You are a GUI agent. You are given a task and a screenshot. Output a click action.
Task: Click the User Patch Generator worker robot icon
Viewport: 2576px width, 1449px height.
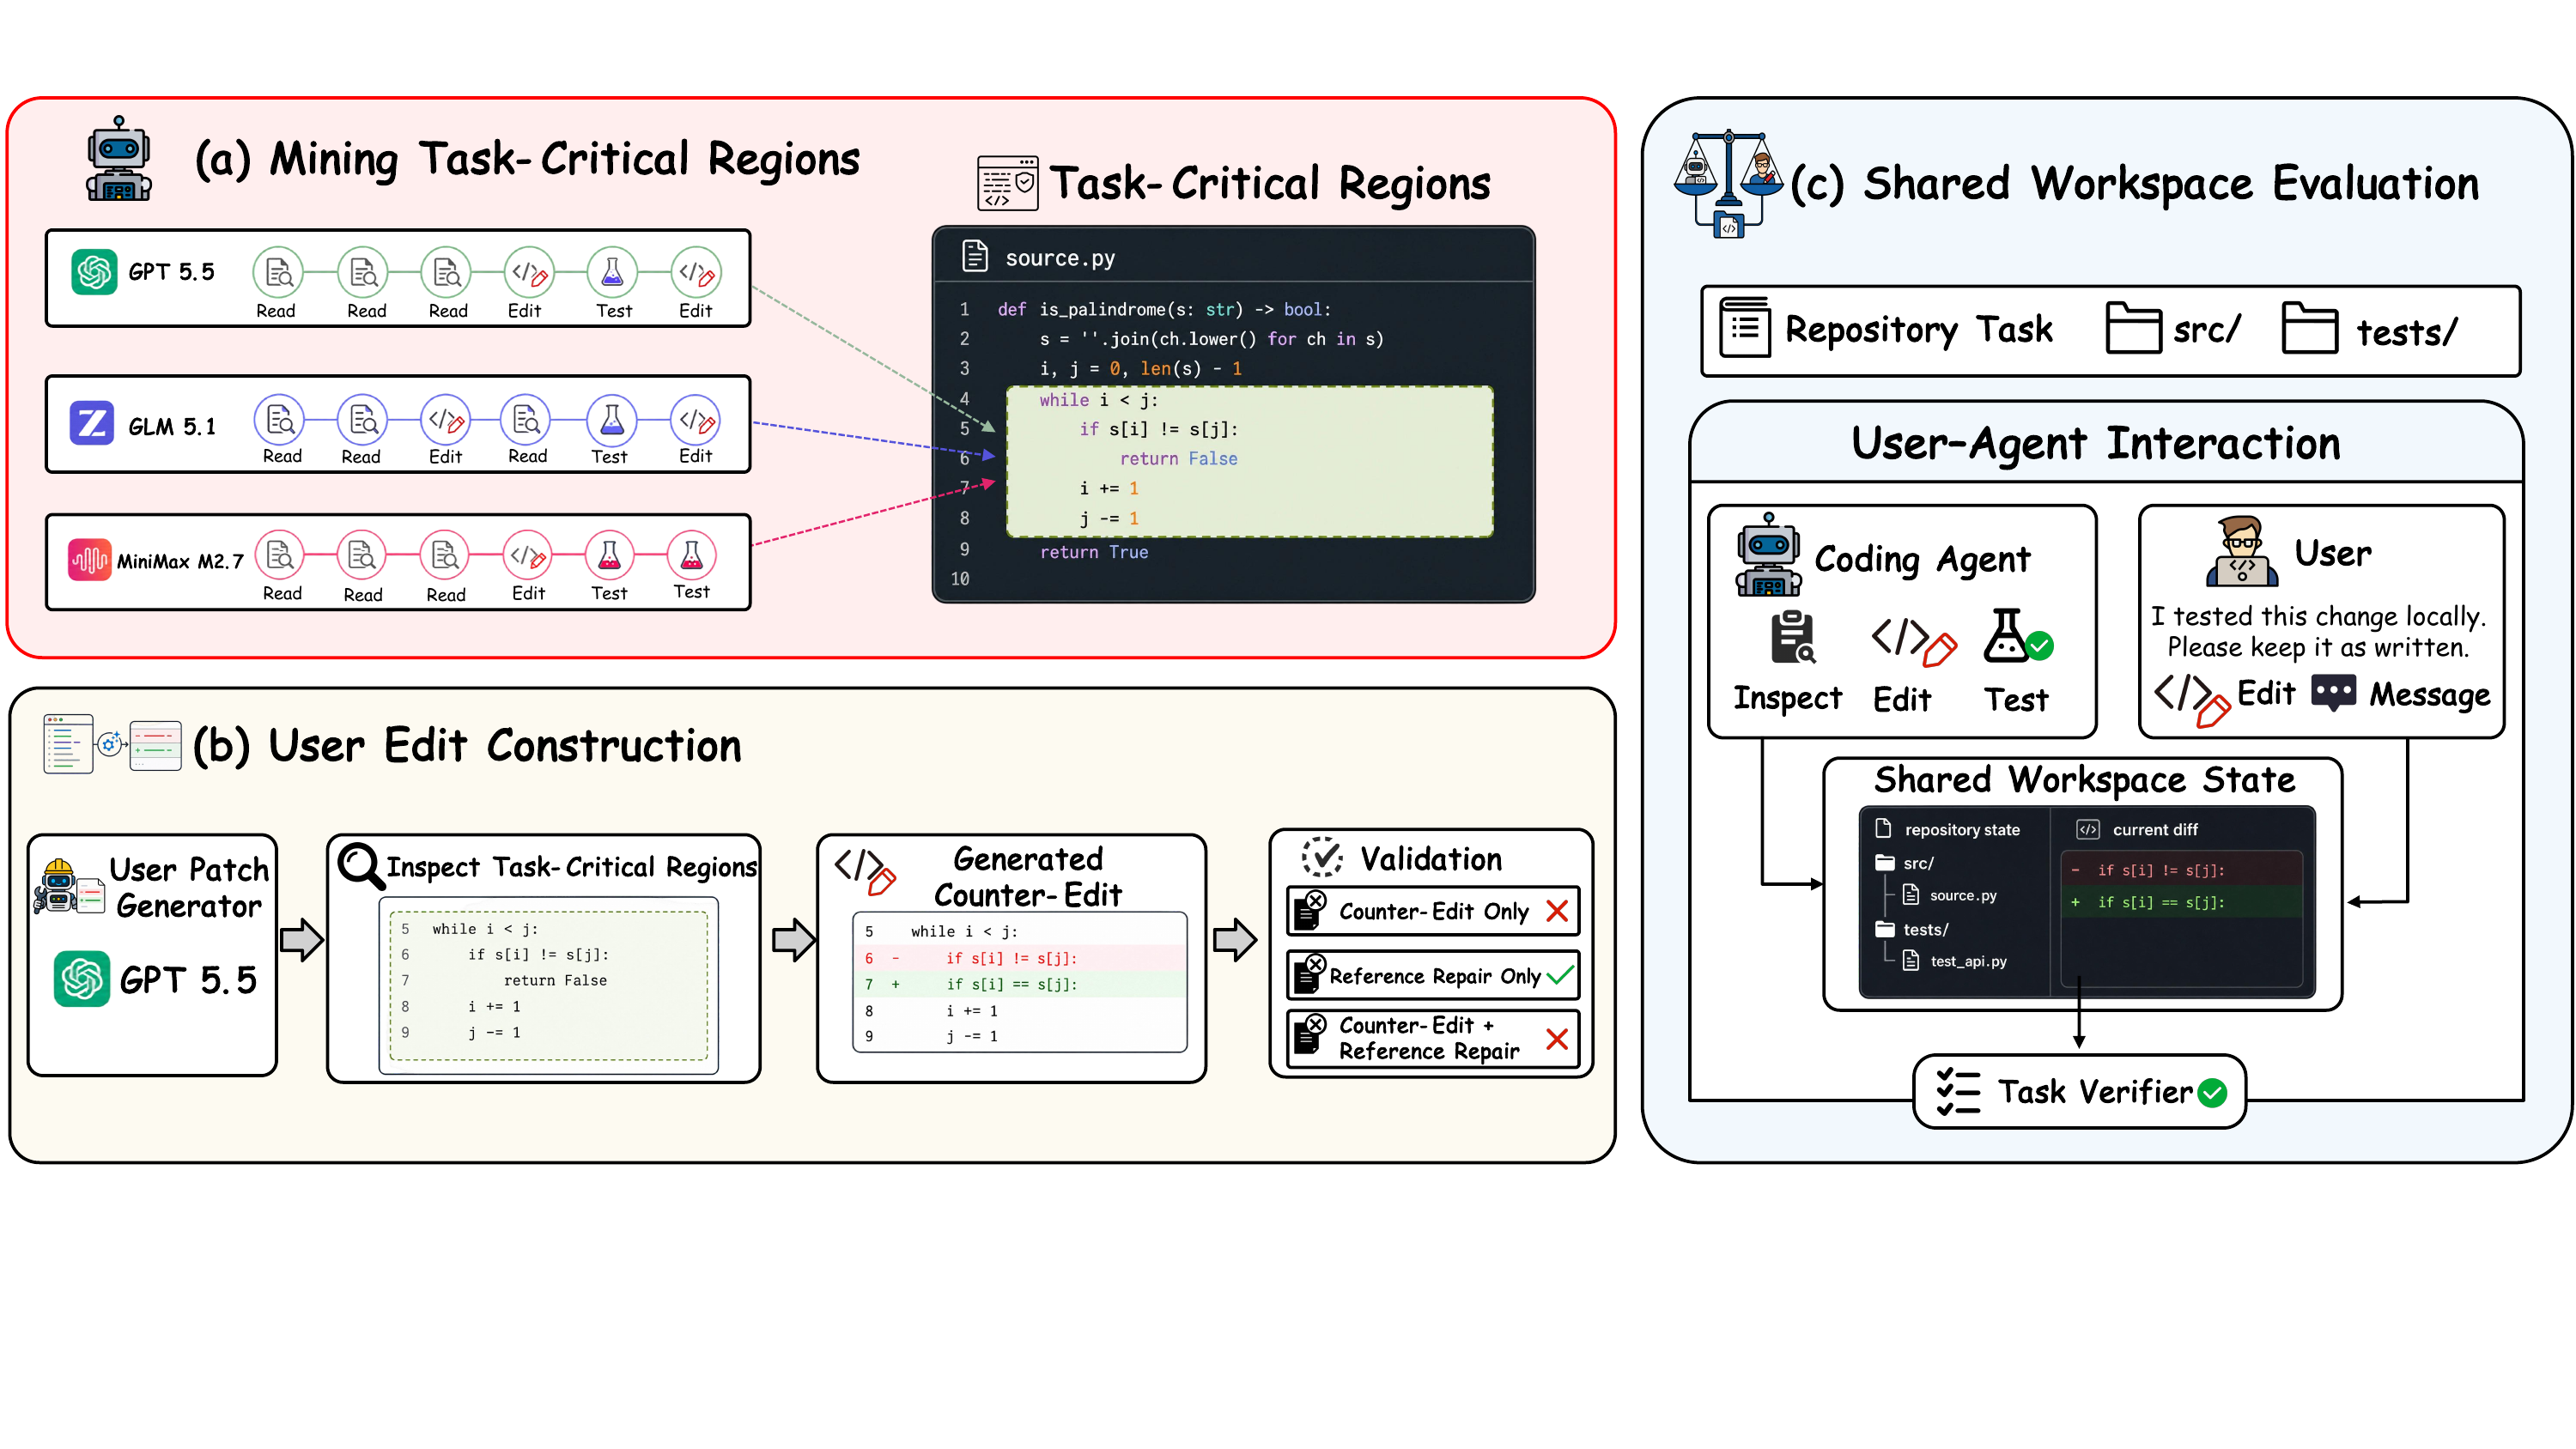(68, 885)
